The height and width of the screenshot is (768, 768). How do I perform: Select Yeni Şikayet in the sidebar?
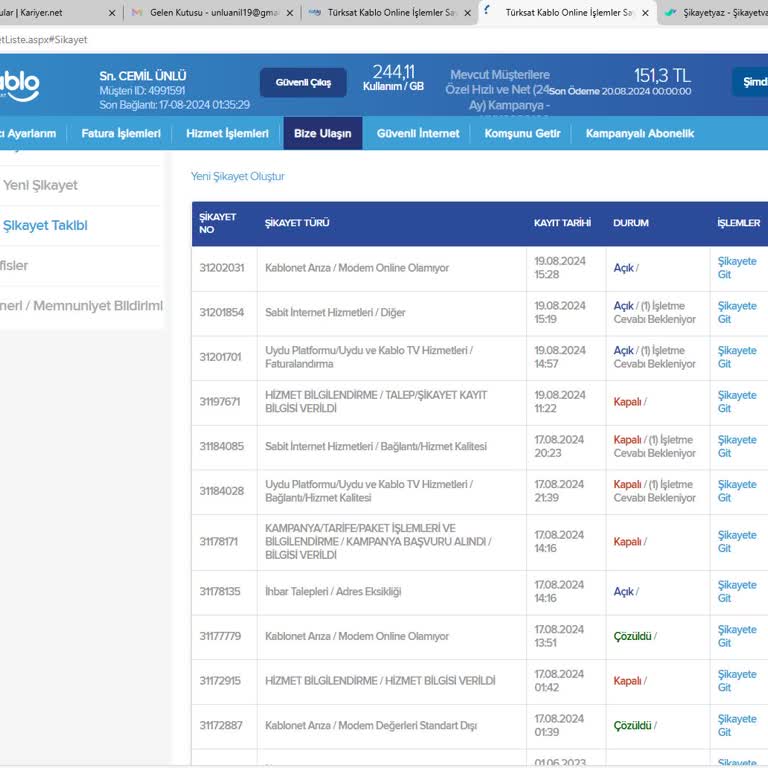click(40, 185)
